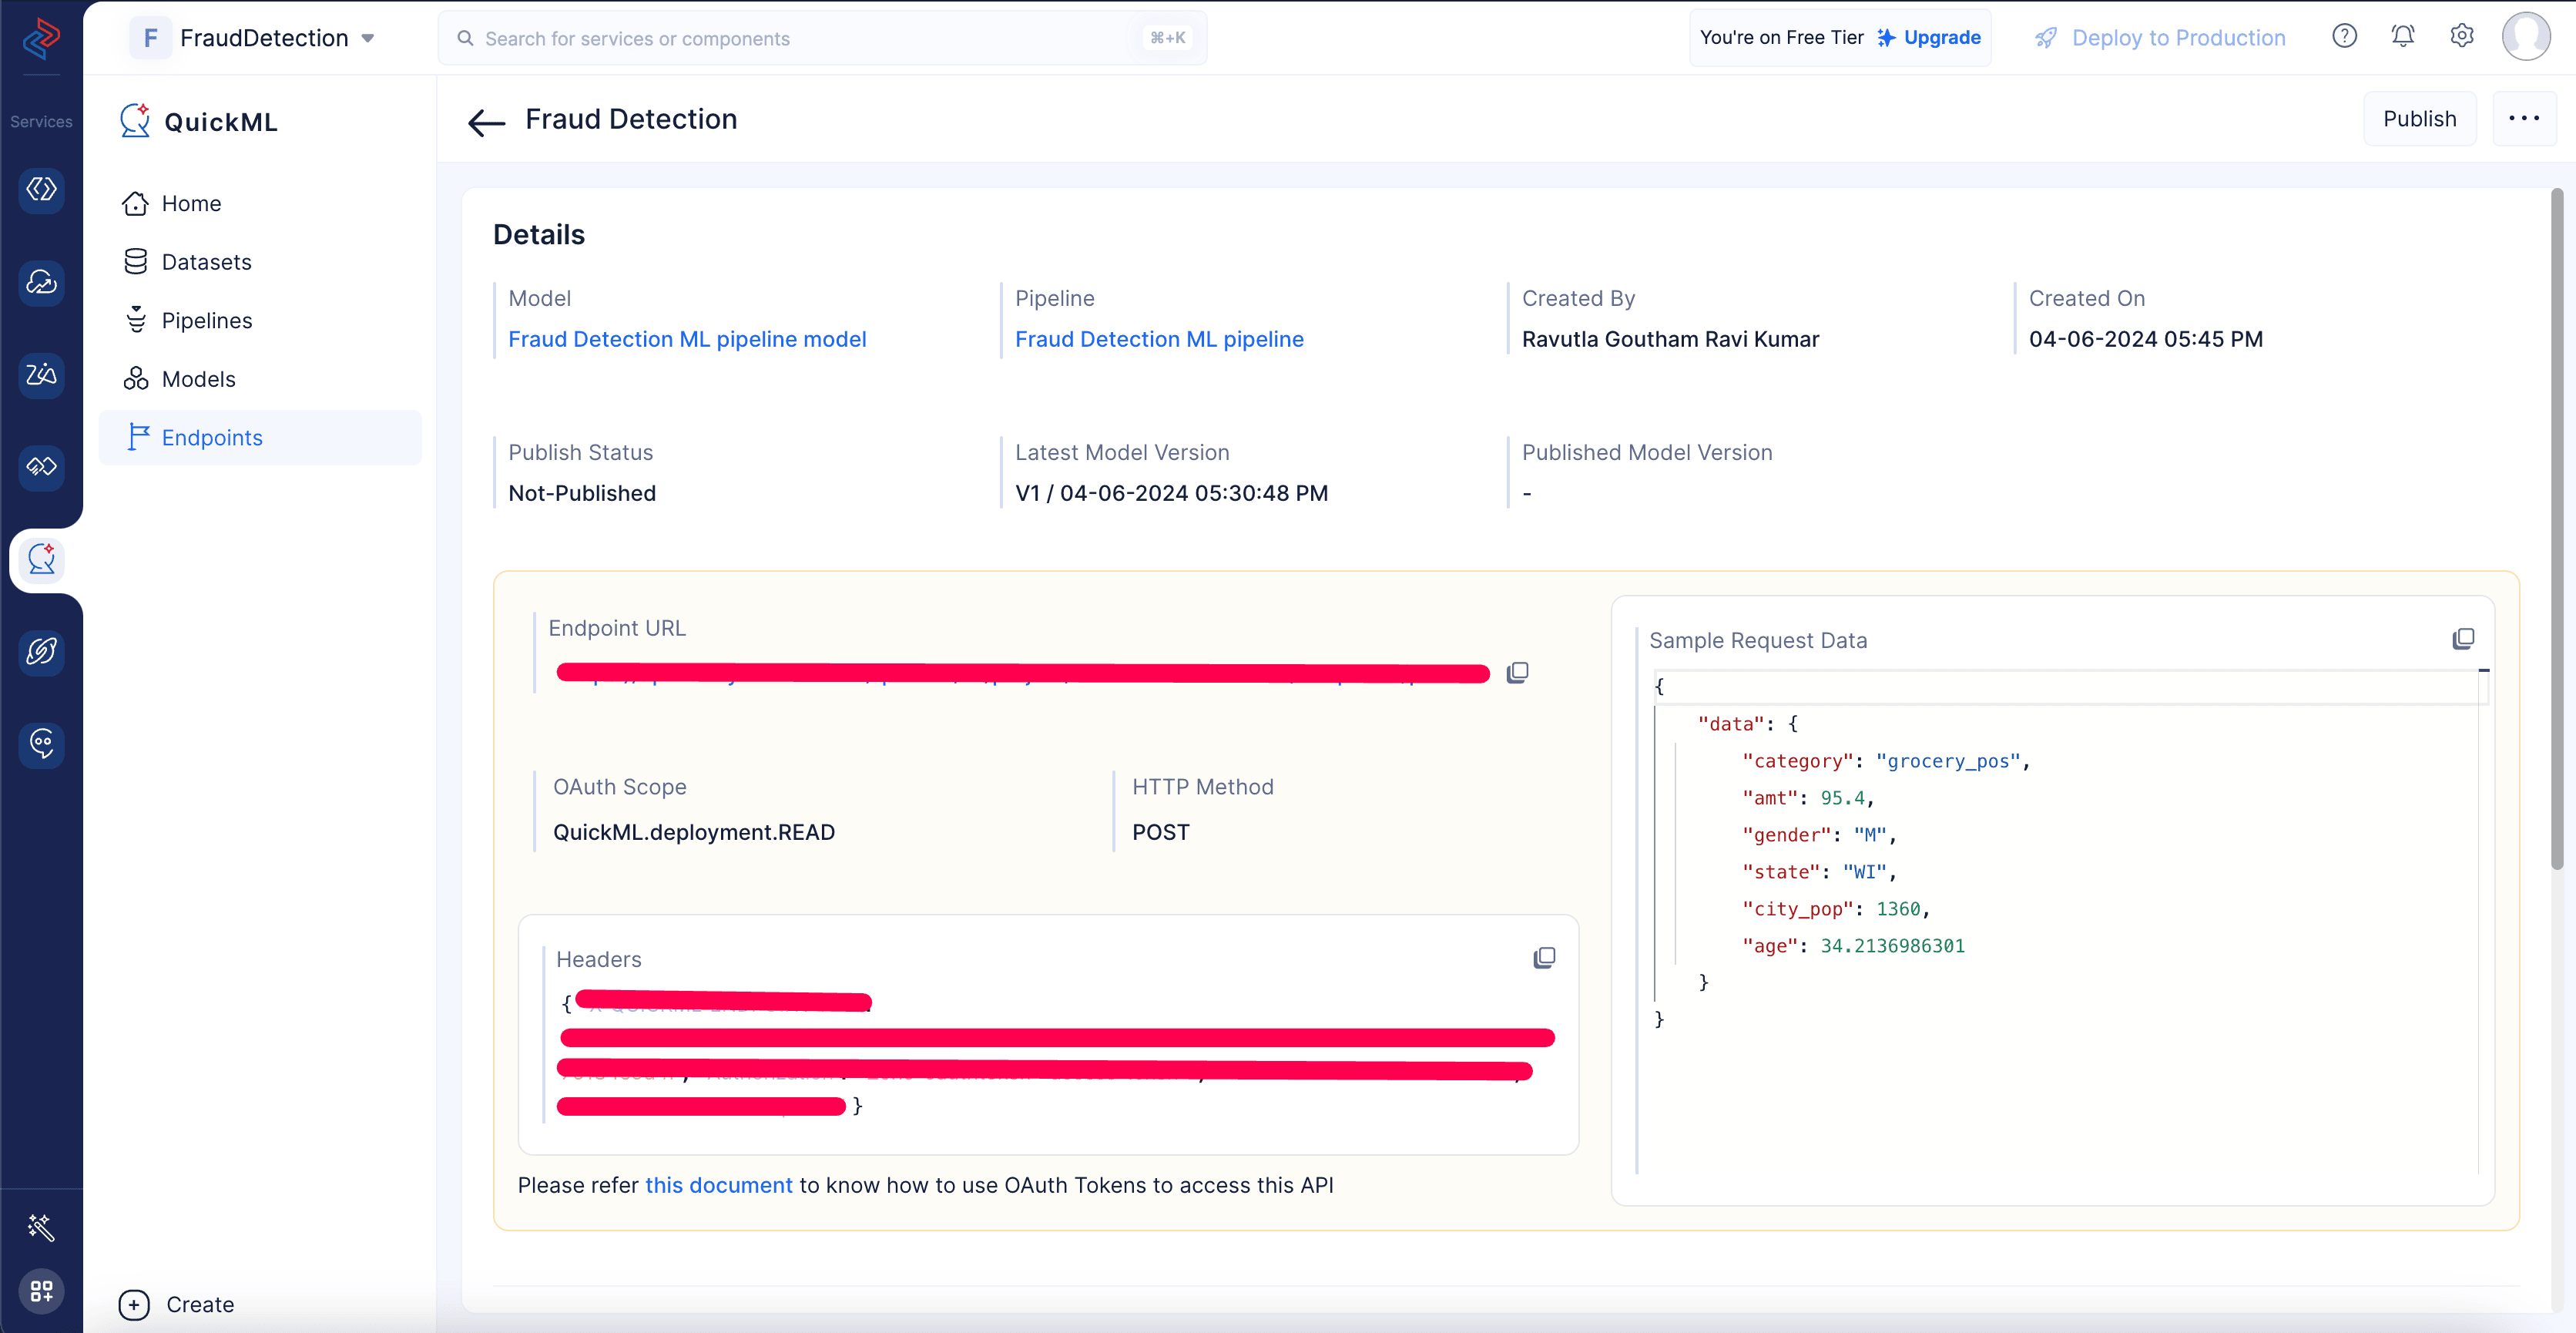Click Deploy to Production text
Viewport: 2576px width, 1333px height.
point(2178,38)
